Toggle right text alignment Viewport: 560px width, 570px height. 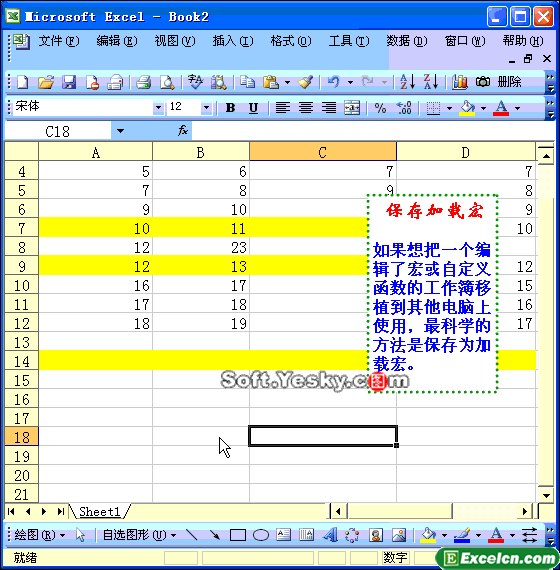click(x=329, y=108)
